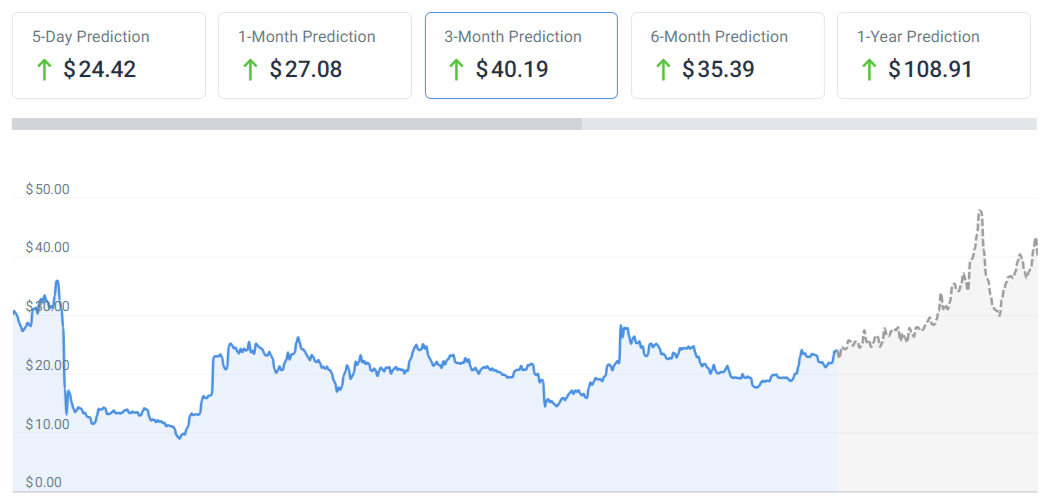Image resolution: width=1050 pixels, height=504 pixels.
Task: Click the green arrow next to $27.08
Action: [x=250, y=70]
